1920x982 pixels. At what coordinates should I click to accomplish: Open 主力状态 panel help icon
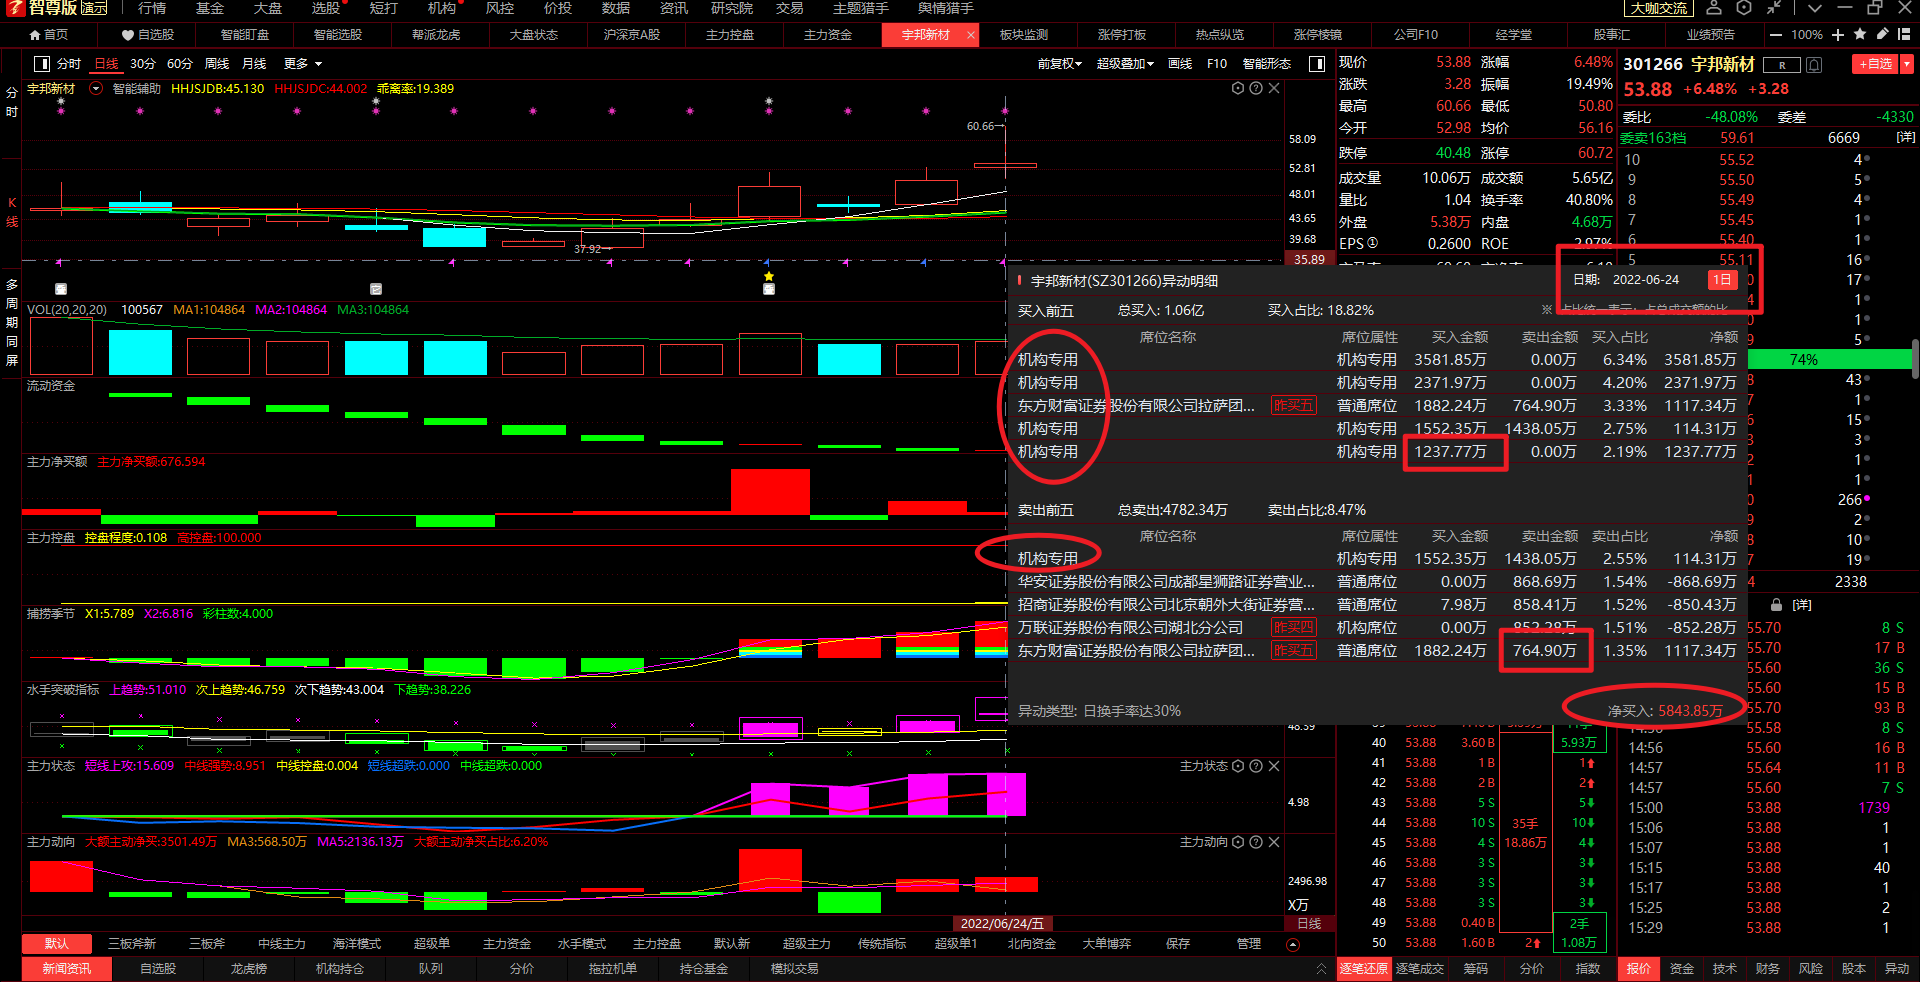click(x=1256, y=766)
